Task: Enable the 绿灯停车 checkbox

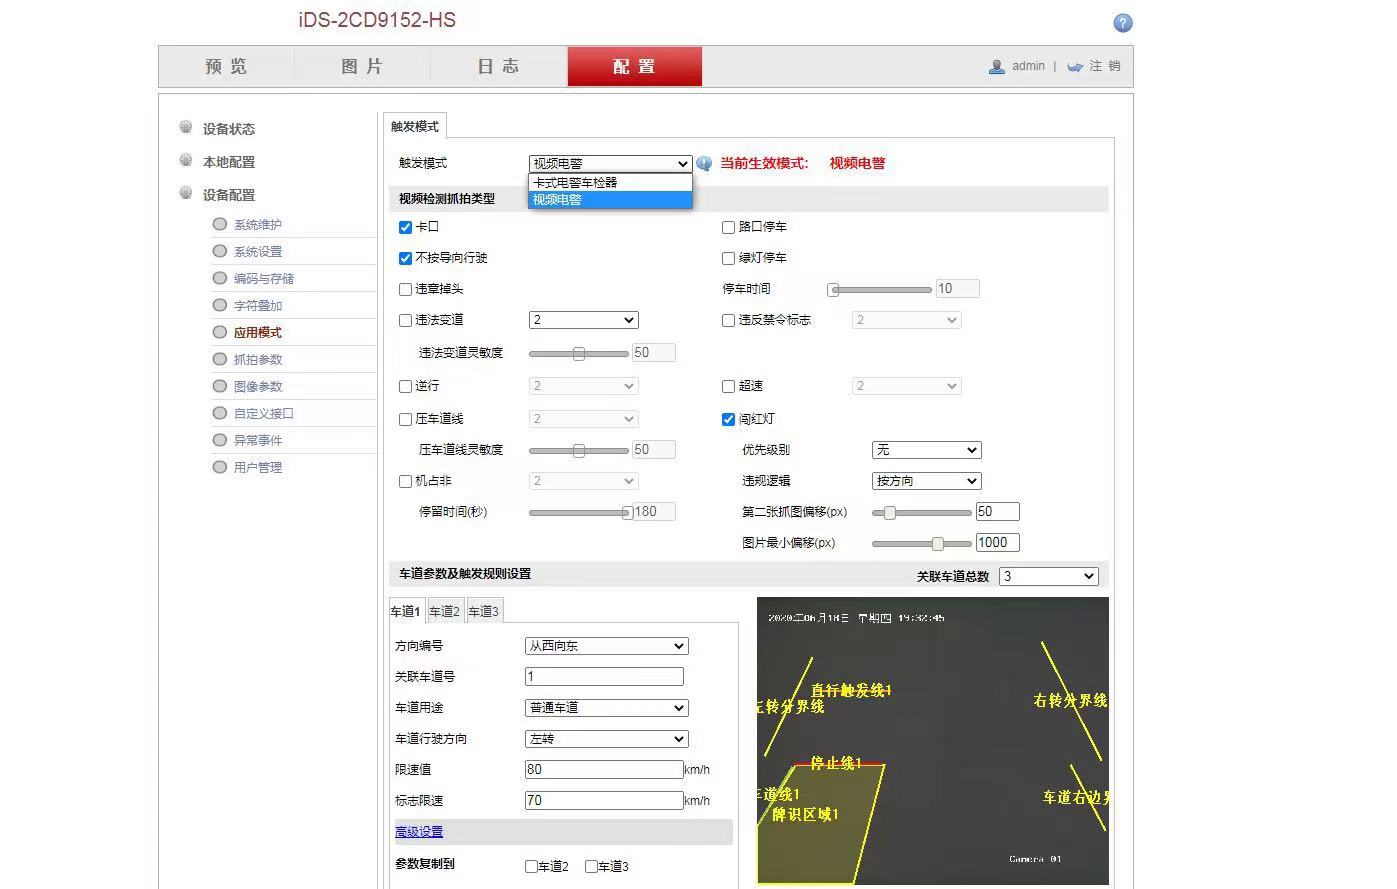Action: pyautogui.click(x=728, y=258)
